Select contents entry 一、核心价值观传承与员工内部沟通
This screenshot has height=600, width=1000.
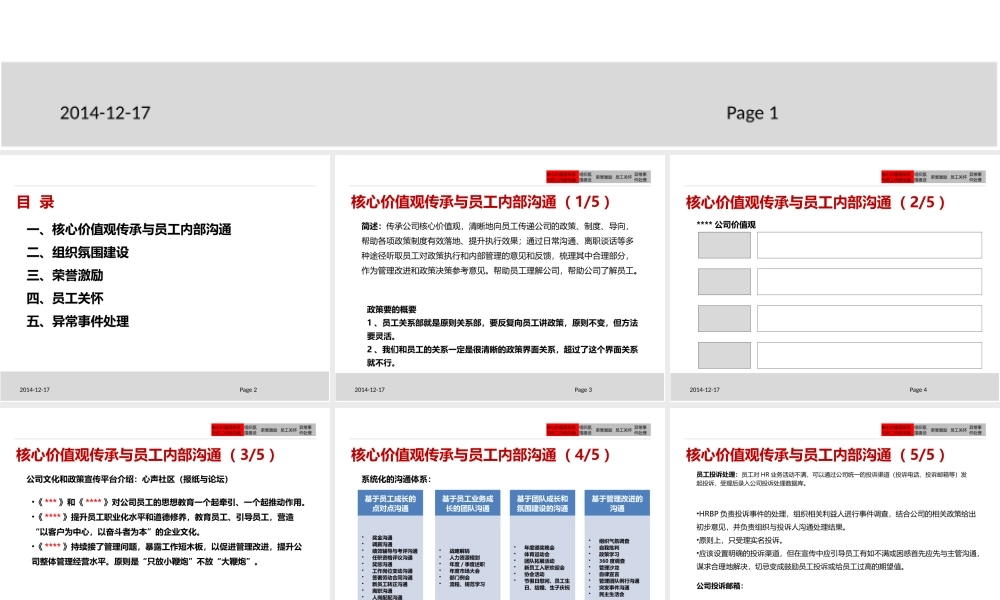tap(129, 230)
